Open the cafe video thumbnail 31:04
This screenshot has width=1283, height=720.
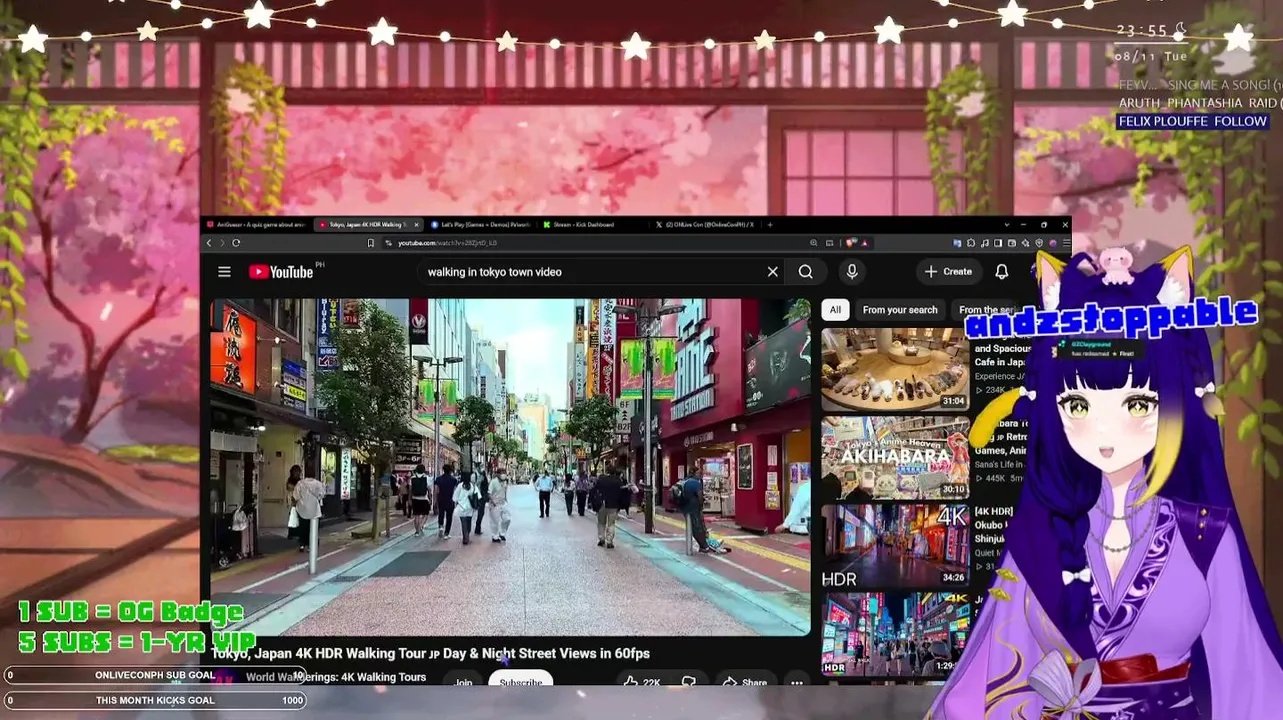[895, 369]
